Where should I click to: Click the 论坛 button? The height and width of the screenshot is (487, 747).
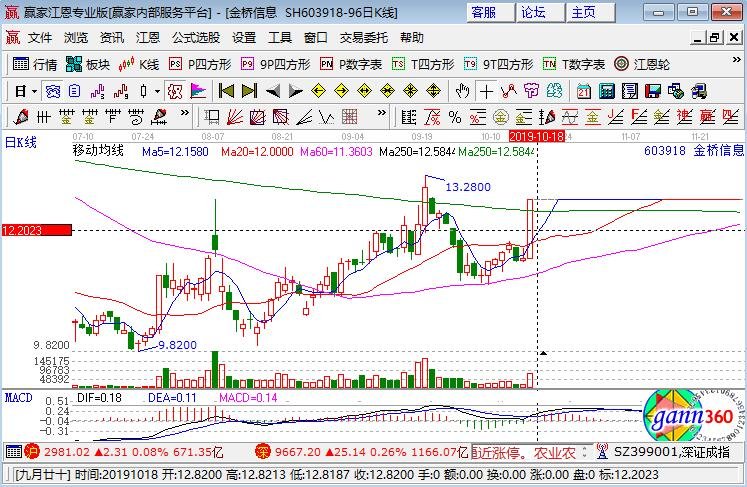tap(541, 12)
